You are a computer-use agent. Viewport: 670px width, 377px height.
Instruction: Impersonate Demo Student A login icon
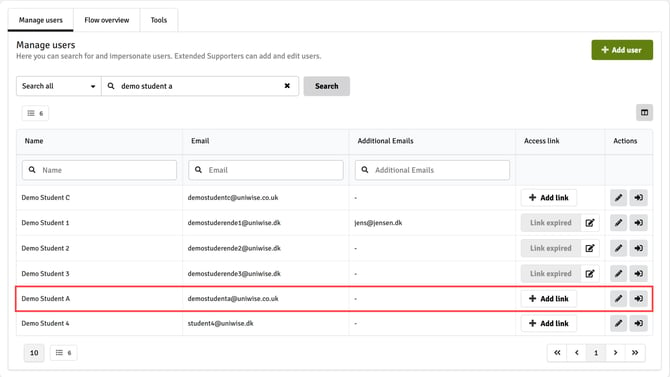tap(638, 298)
